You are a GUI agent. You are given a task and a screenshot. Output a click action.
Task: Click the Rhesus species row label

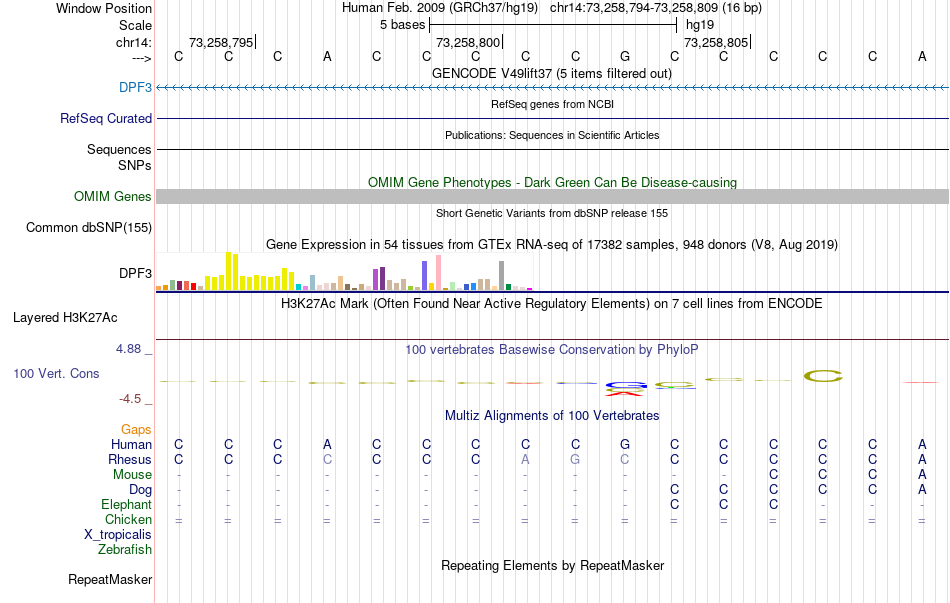pos(130,459)
